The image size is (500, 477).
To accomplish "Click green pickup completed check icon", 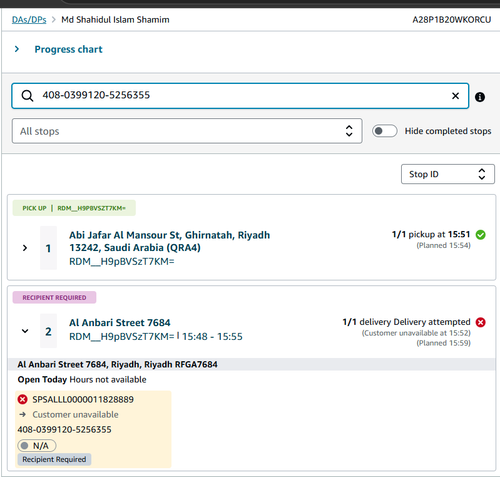I will pos(481,235).
